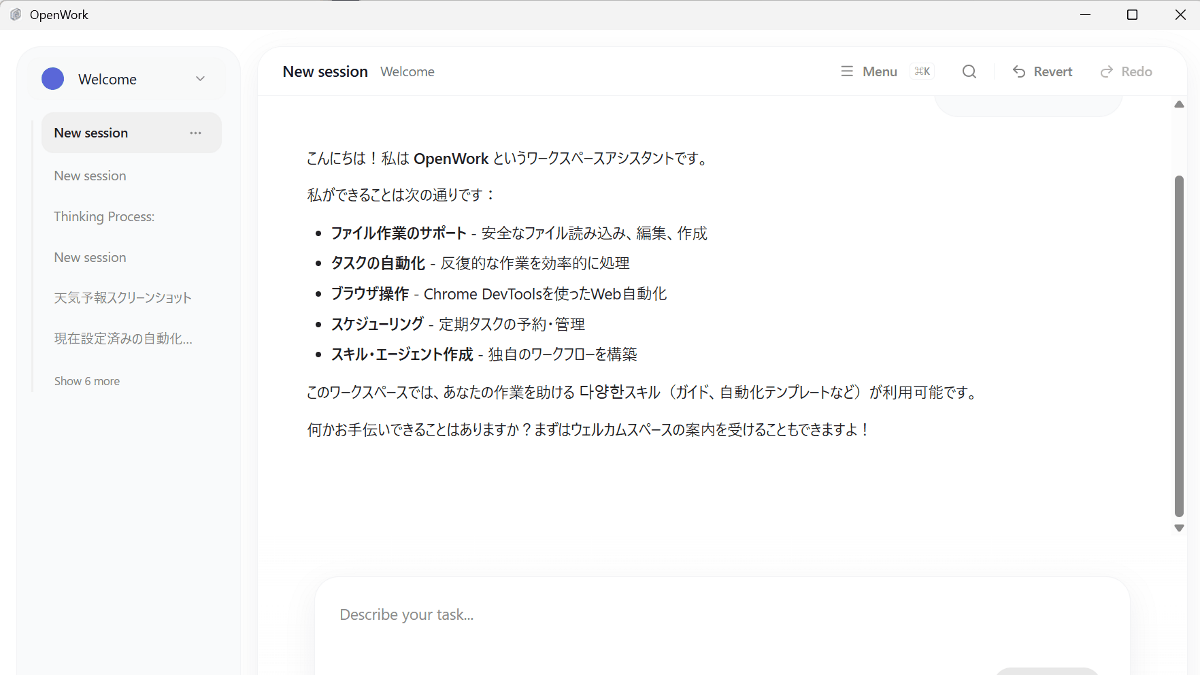Click the chat scrollbar down arrow
This screenshot has width=1200, height=675.
(x=1179, y=527)
